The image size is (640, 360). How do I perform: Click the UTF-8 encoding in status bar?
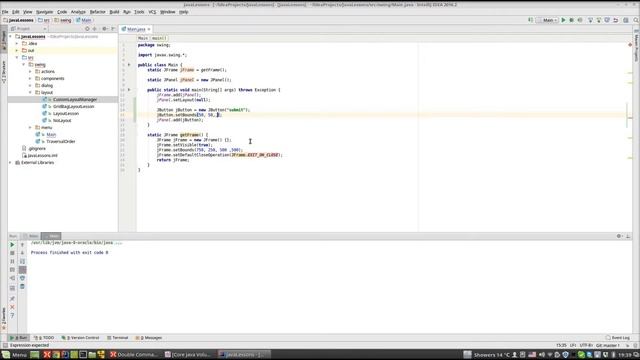(586, 346)
